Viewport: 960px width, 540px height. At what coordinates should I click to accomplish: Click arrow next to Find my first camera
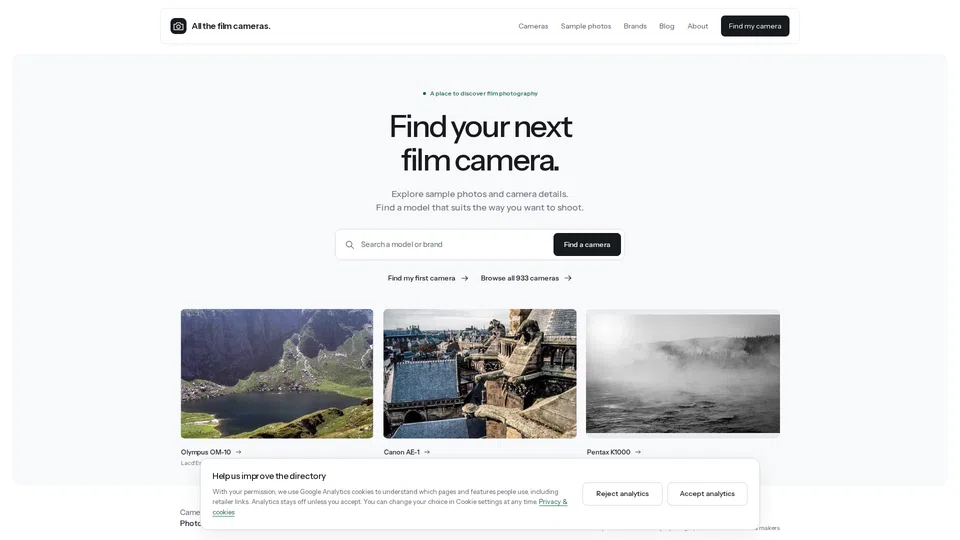[x=465, y=278]
